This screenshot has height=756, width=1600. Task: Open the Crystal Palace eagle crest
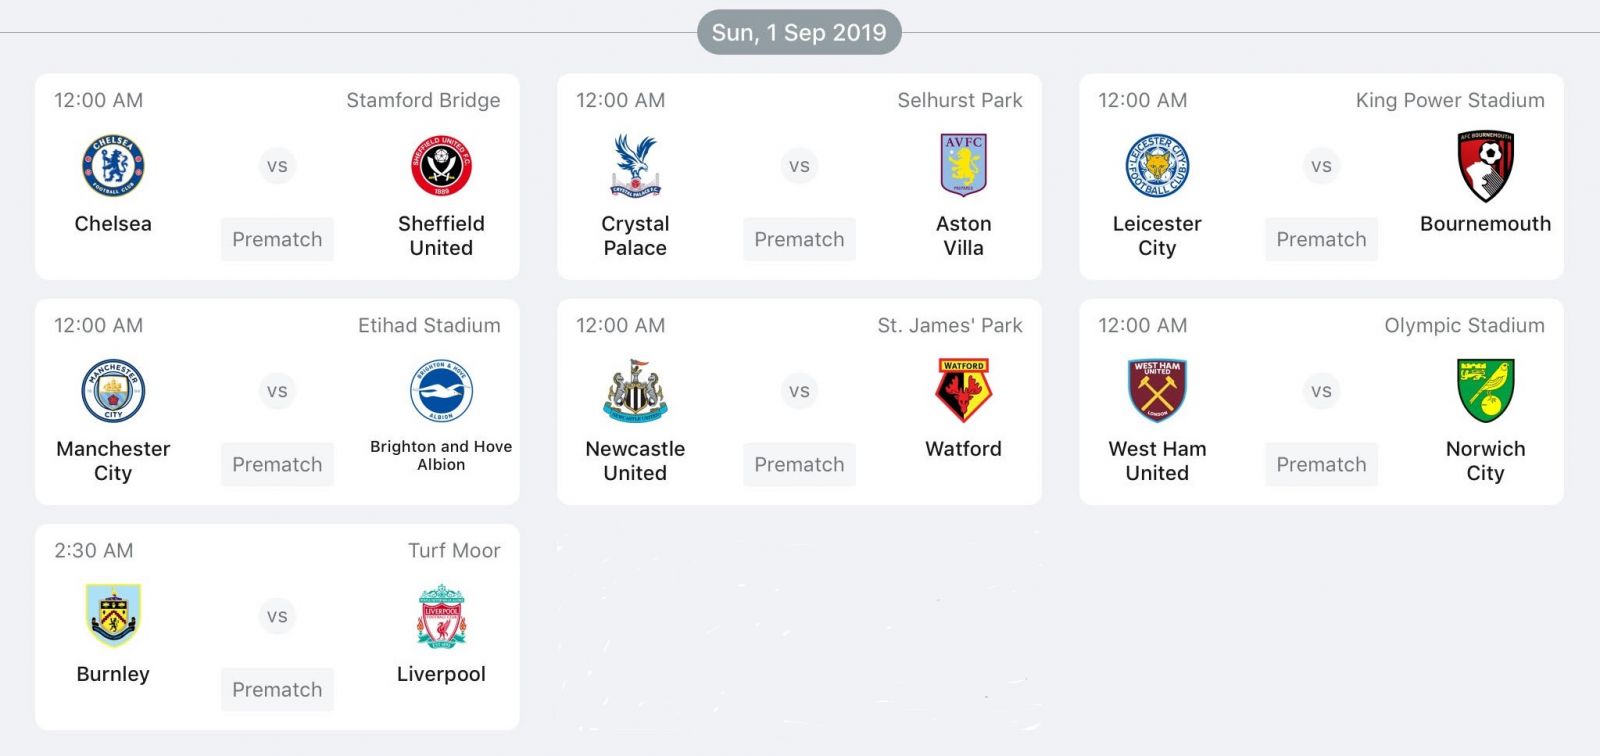635,166
